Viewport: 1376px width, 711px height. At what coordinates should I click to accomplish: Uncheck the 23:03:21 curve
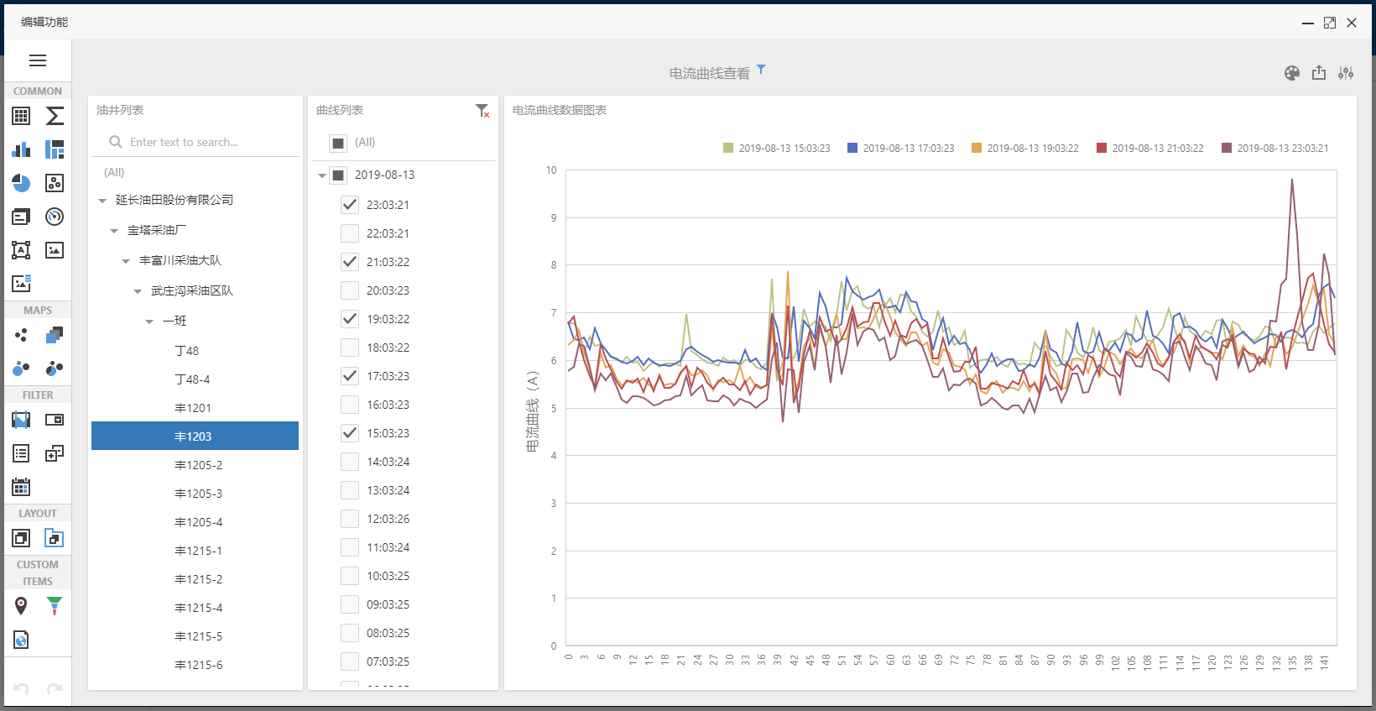(350, 205)
